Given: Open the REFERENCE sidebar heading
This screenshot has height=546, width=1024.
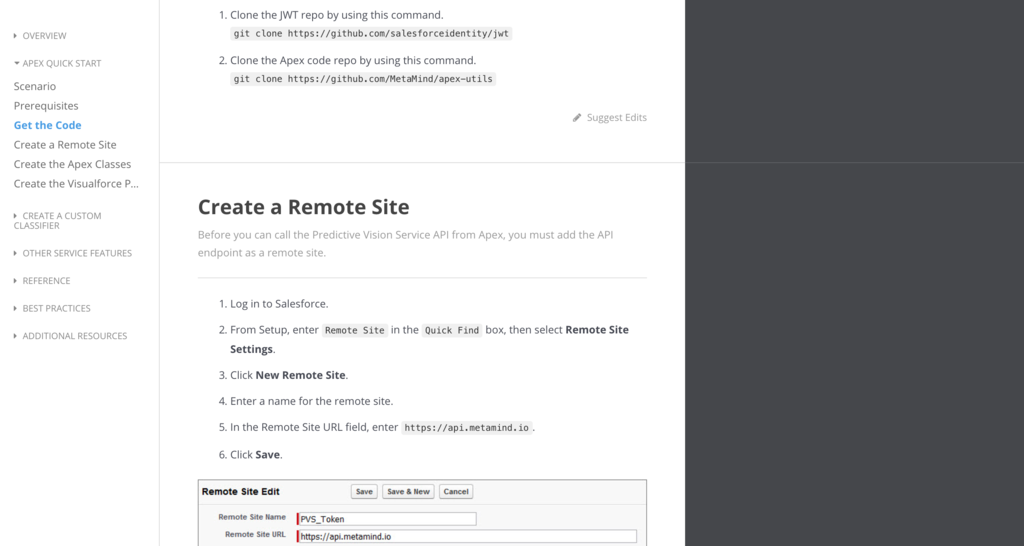Looking at the screenshot, I should click(x=46, y=281).
